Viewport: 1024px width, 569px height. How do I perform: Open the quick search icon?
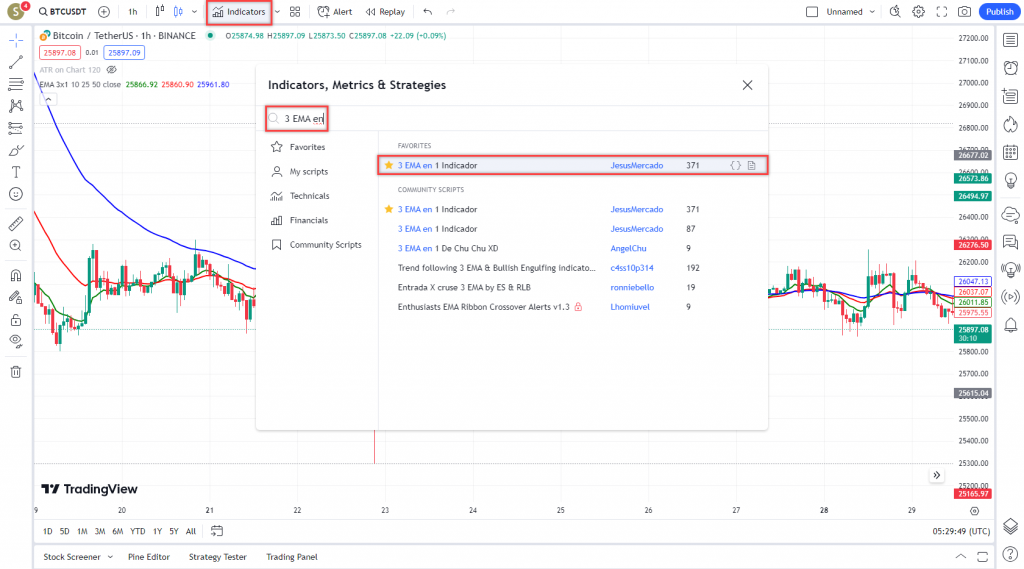pos(895,12)
